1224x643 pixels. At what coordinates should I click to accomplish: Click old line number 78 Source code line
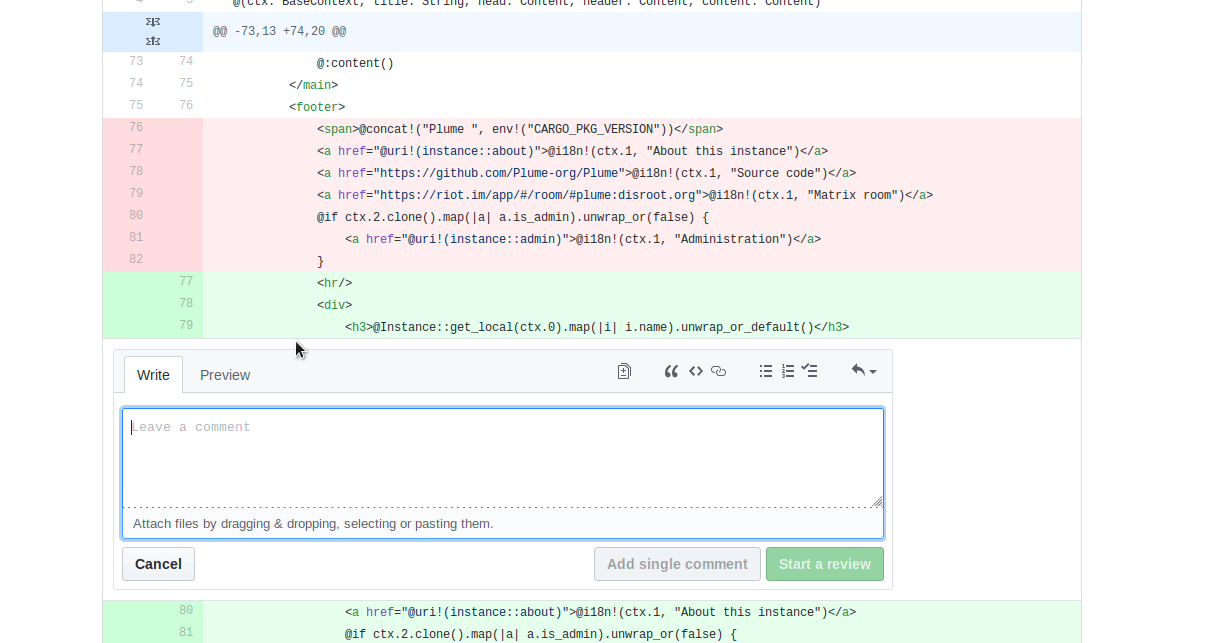pyautogui.click(x=135, y=172)
